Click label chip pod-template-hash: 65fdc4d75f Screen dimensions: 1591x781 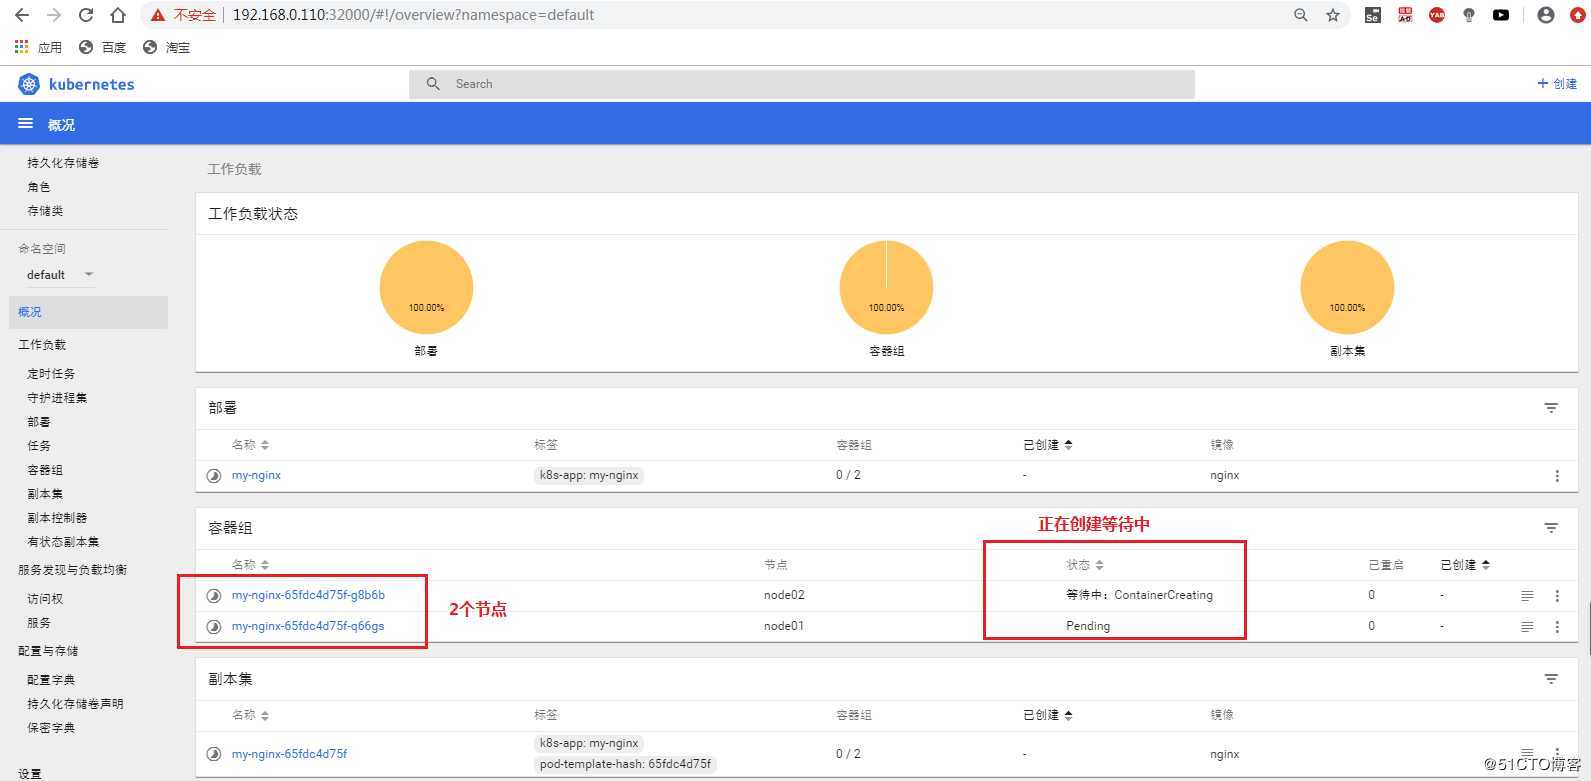(625, 764)
